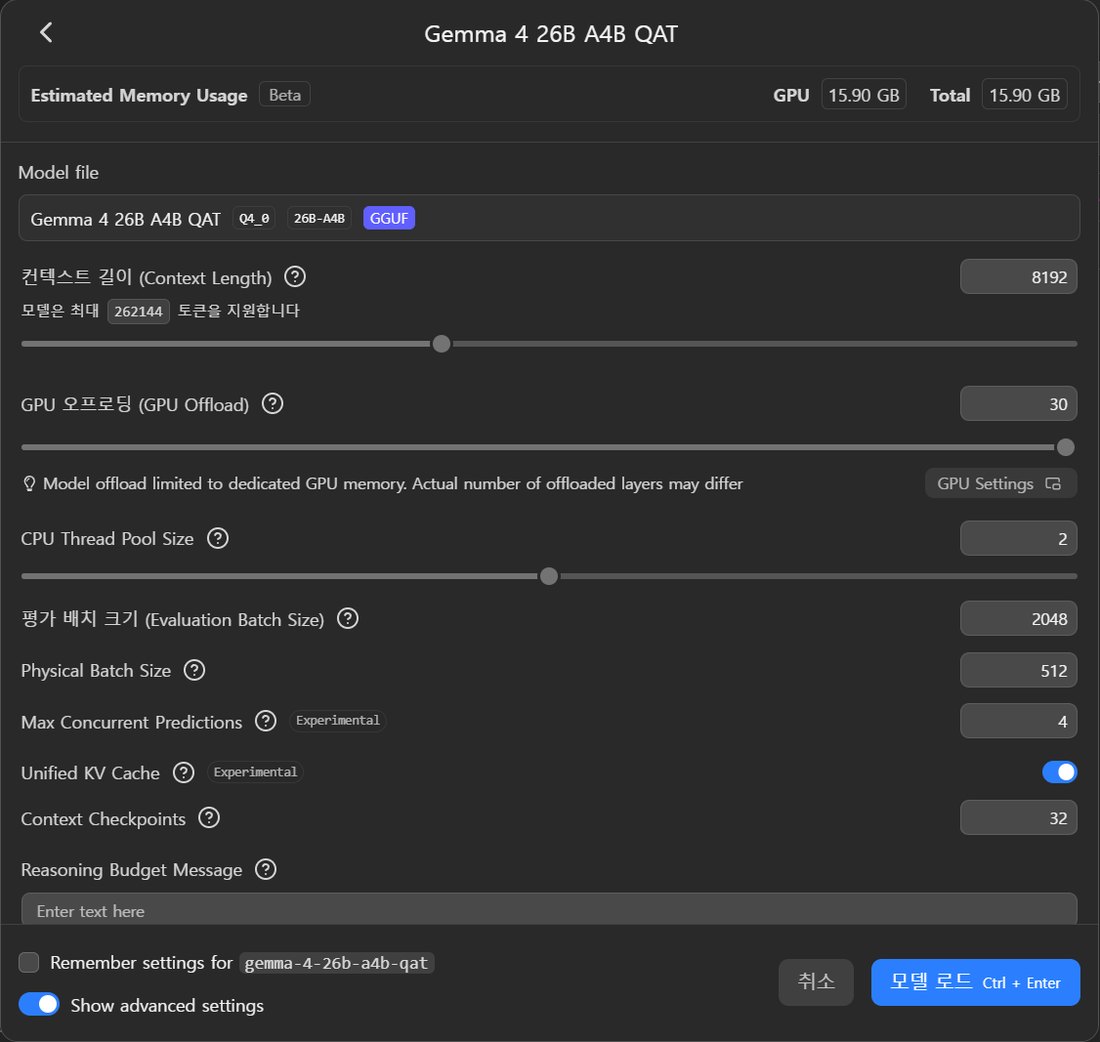Image resolution: width=1100 pixels, height=1042 pixels.
Task: Adjust the CPU Thread Pool Size slider
Action: coord(549,576)
